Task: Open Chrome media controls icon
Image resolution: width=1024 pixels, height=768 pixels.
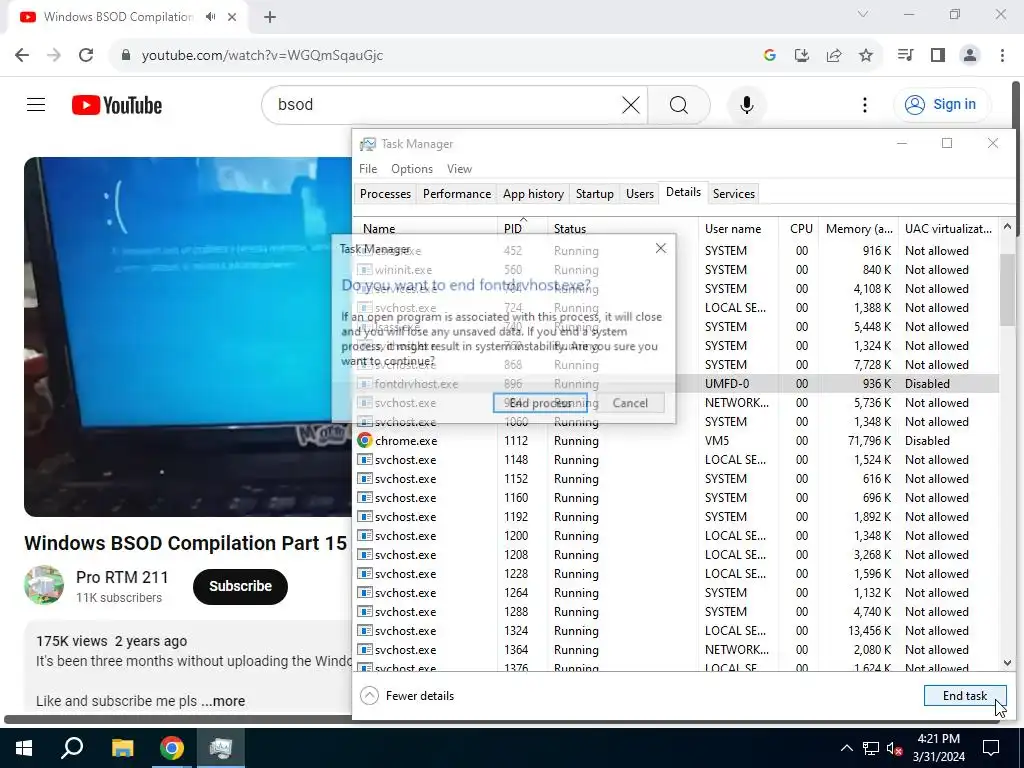Action: tap(905, 55)
